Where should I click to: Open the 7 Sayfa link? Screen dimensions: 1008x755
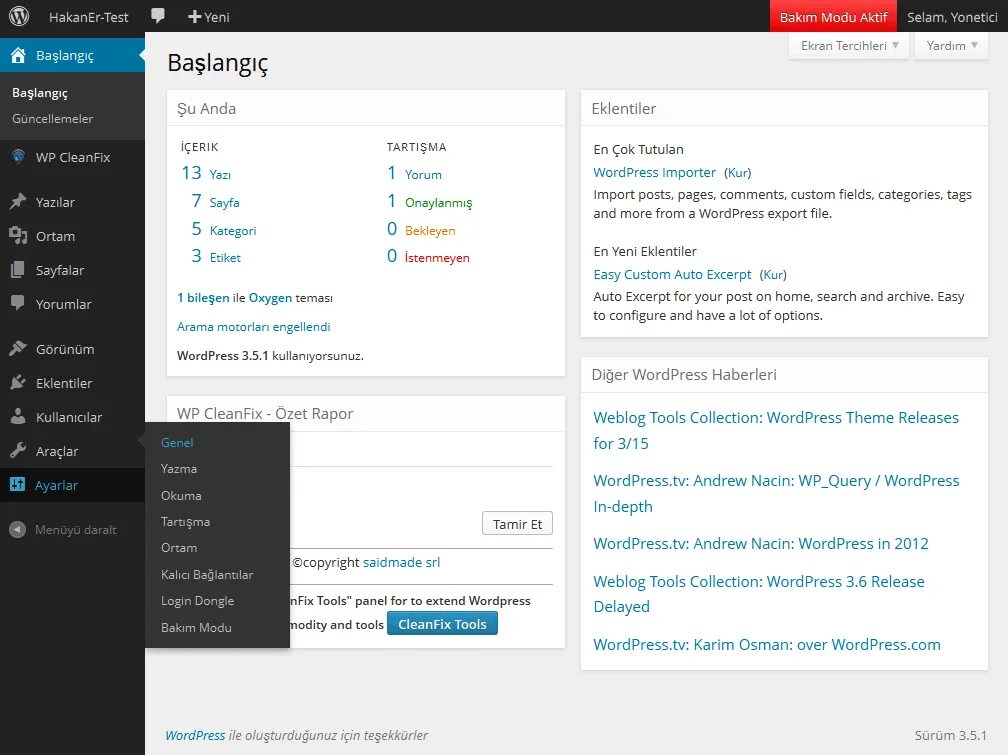(x=215, y=202)
